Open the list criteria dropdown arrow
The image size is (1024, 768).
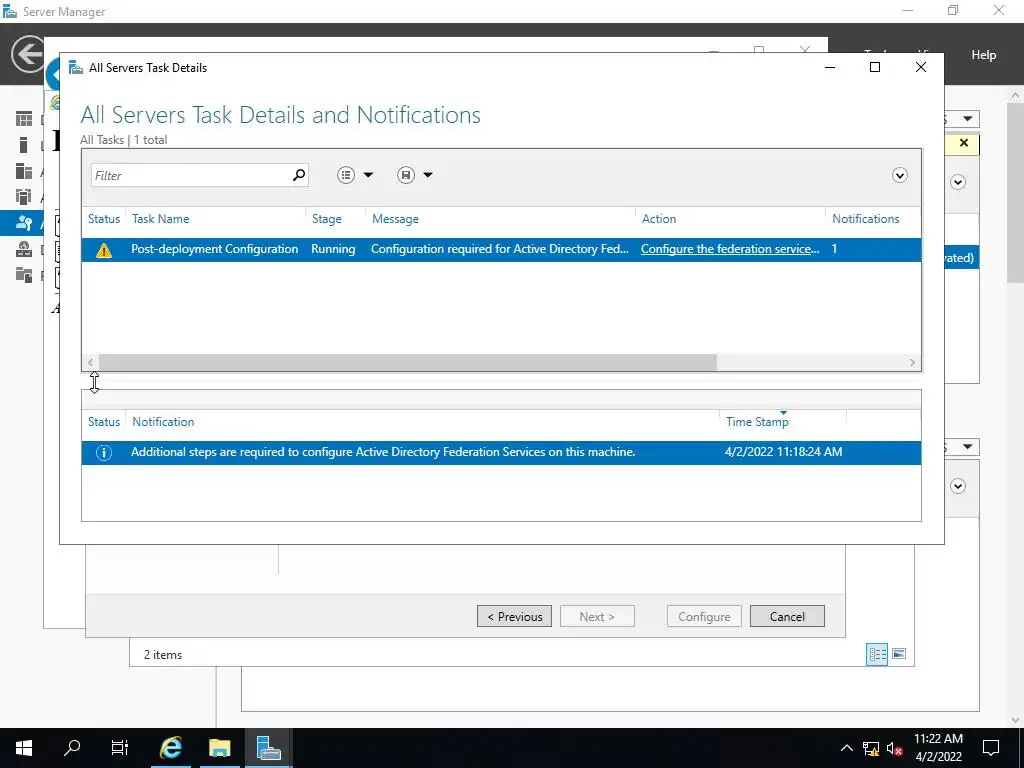point(368,175)
